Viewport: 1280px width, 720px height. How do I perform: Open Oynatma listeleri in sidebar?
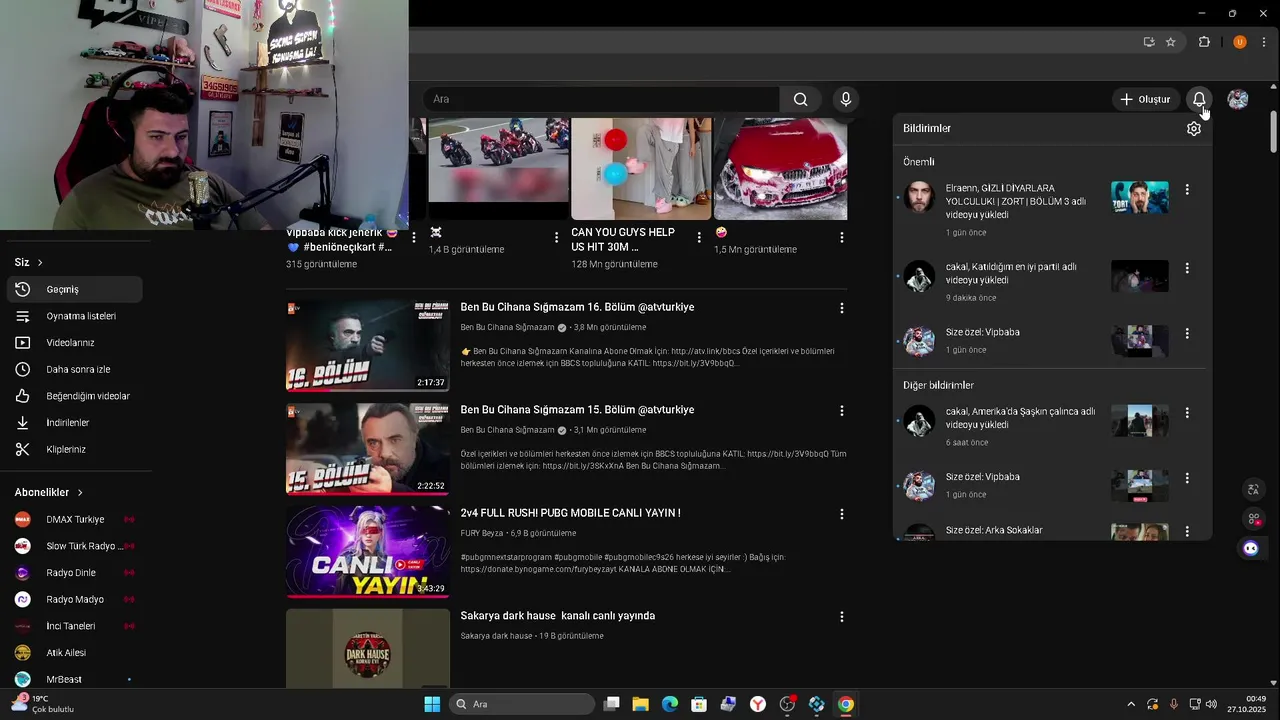[x=75, y=316]
